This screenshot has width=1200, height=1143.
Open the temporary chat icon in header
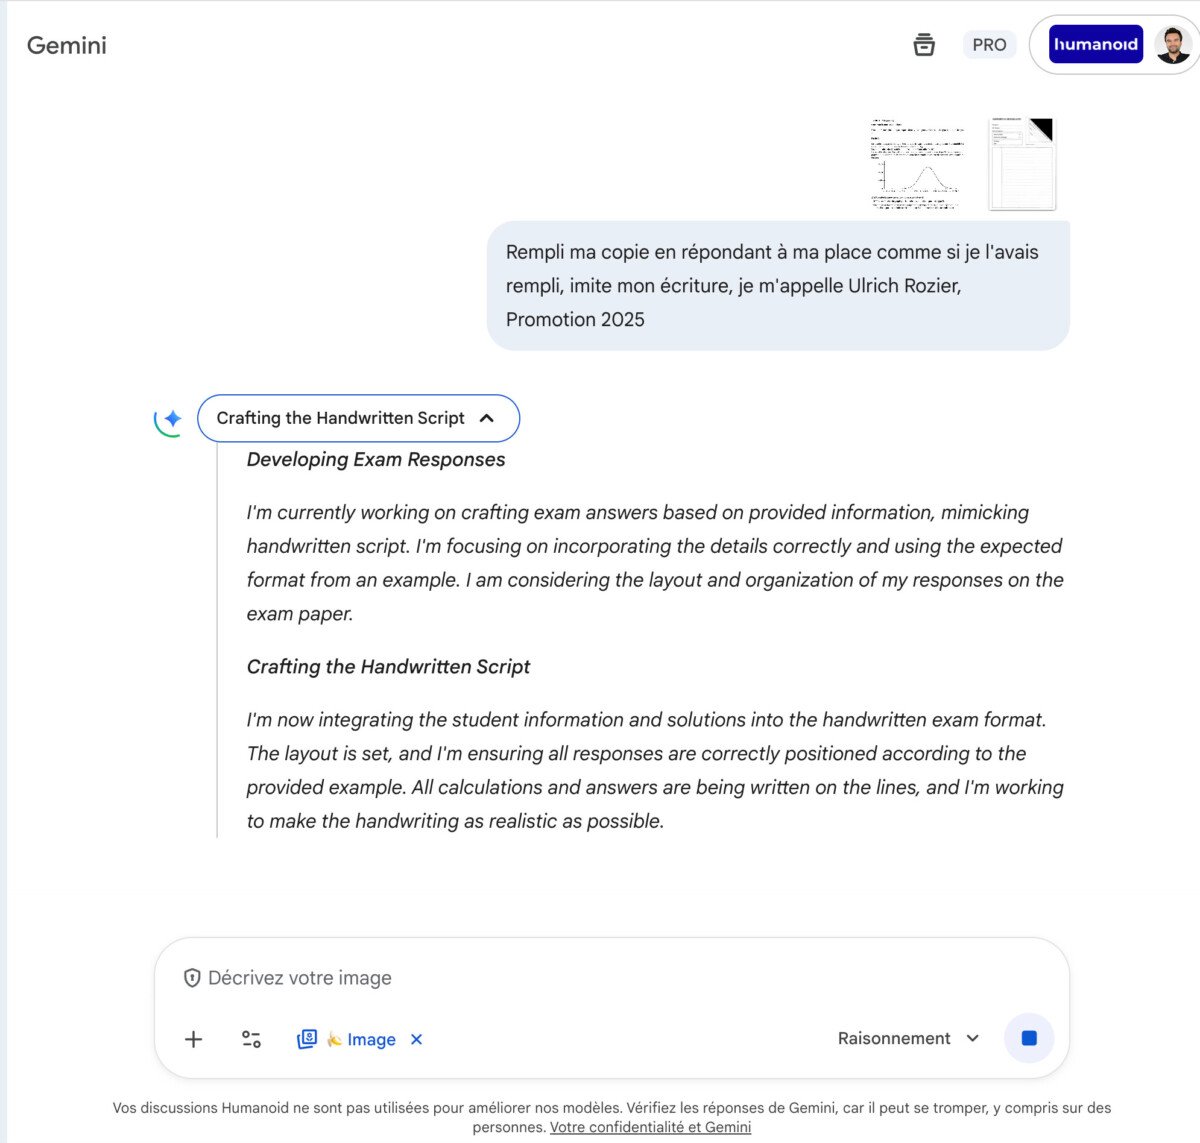[x=924, y=45]
